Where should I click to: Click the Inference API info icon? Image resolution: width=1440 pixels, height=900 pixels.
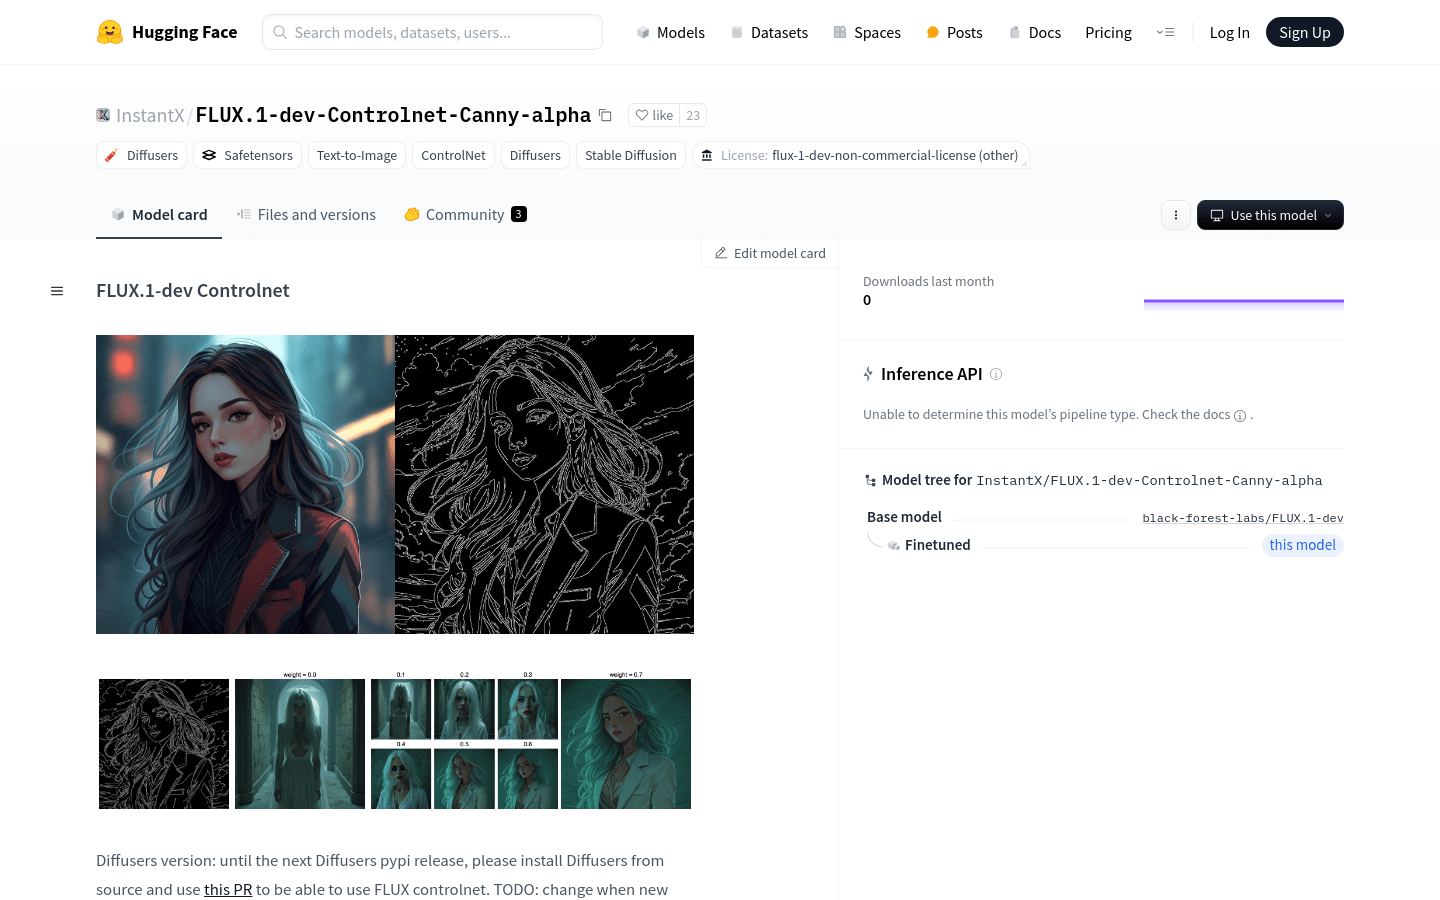996,374
